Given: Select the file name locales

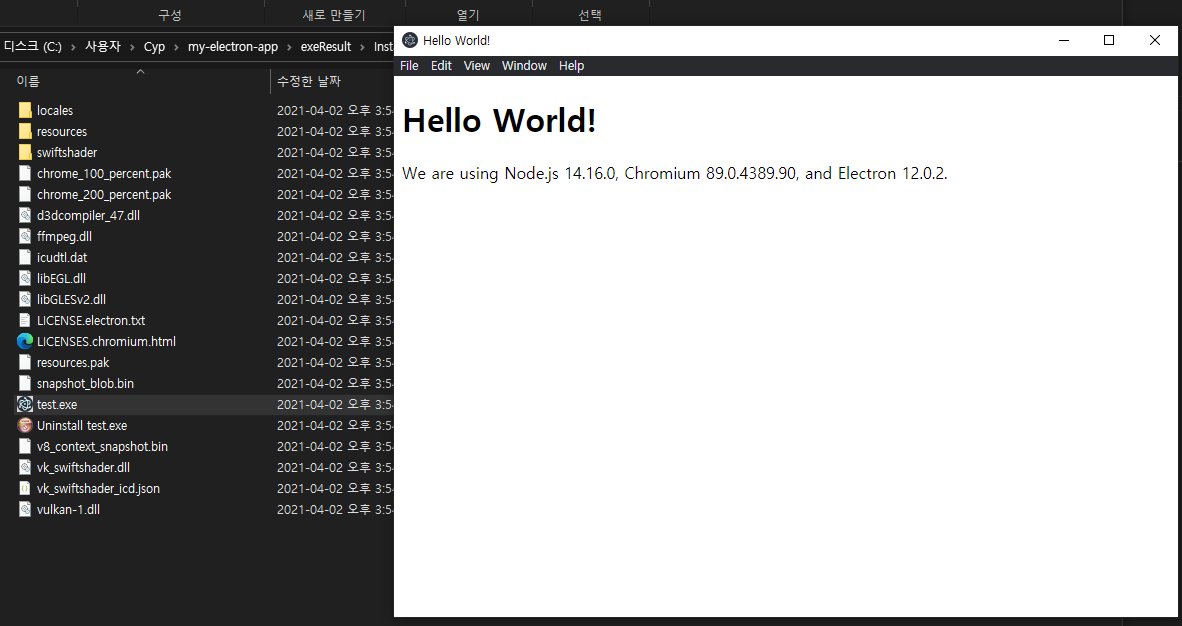Looking at the screenshot, I should click(55, 110).
